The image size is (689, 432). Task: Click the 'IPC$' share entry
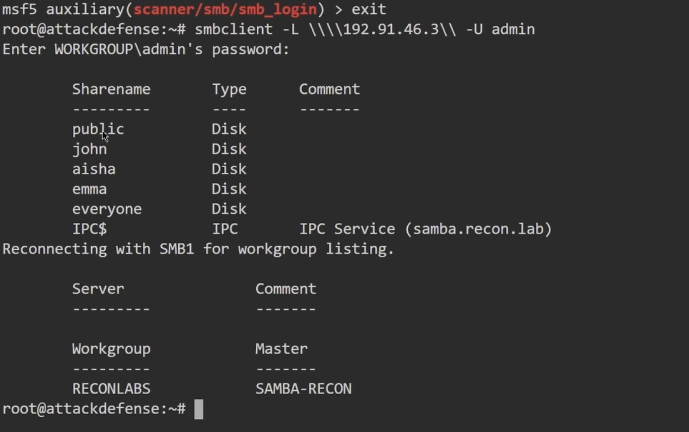(89, 229)
